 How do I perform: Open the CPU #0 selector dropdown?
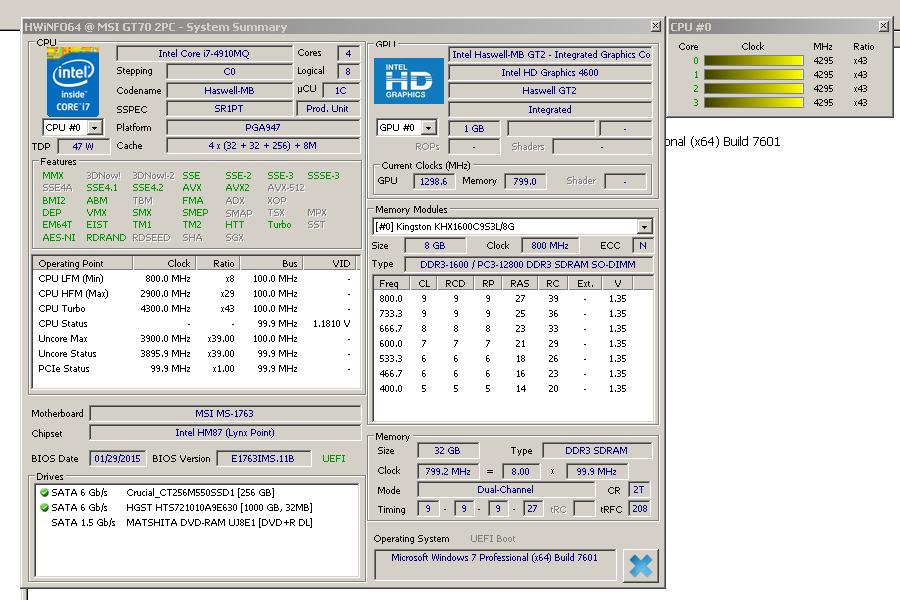(x=95, y=127)
